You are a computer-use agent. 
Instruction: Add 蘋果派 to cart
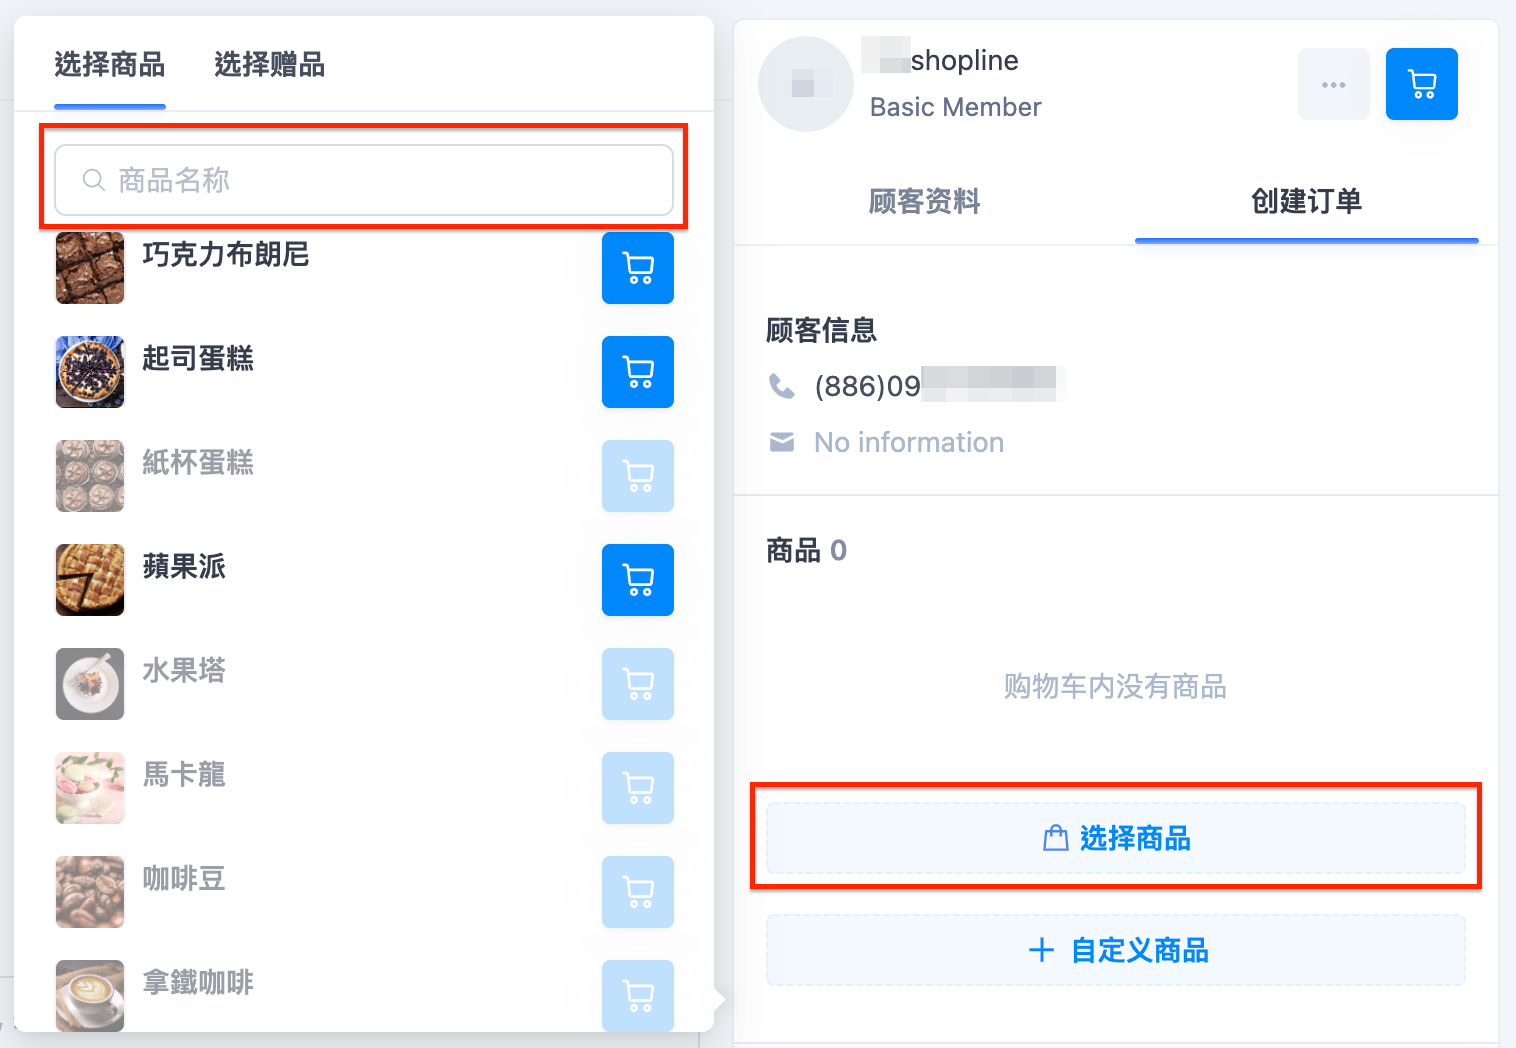click(x=638, y=580)
